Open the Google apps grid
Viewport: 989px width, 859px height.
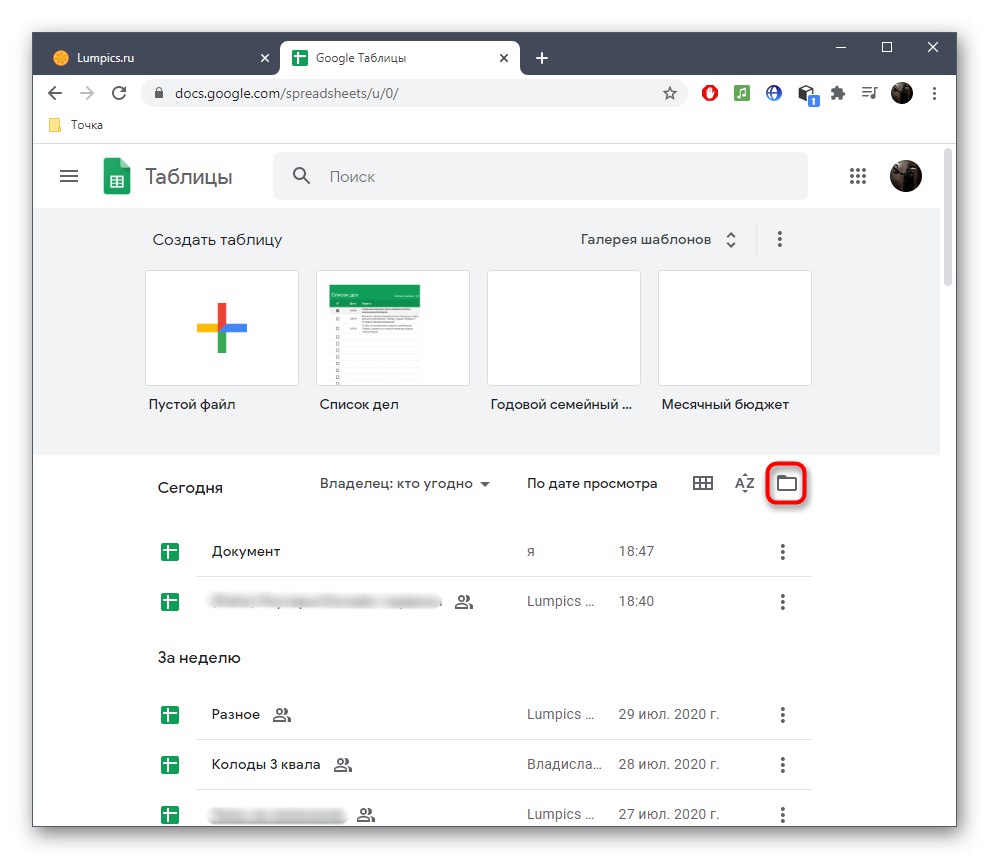857,176
